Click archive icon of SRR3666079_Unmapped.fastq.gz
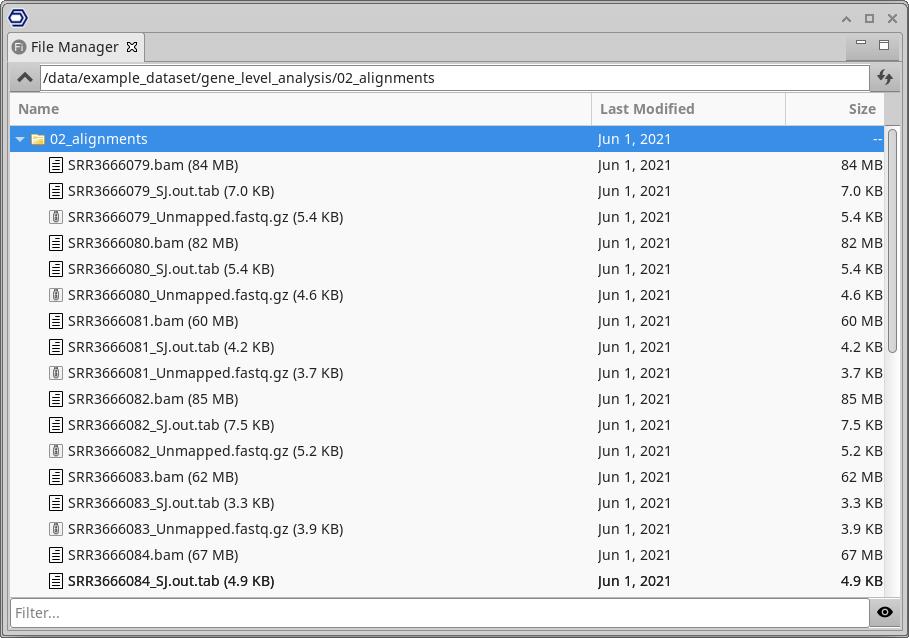 coord(56,217)
